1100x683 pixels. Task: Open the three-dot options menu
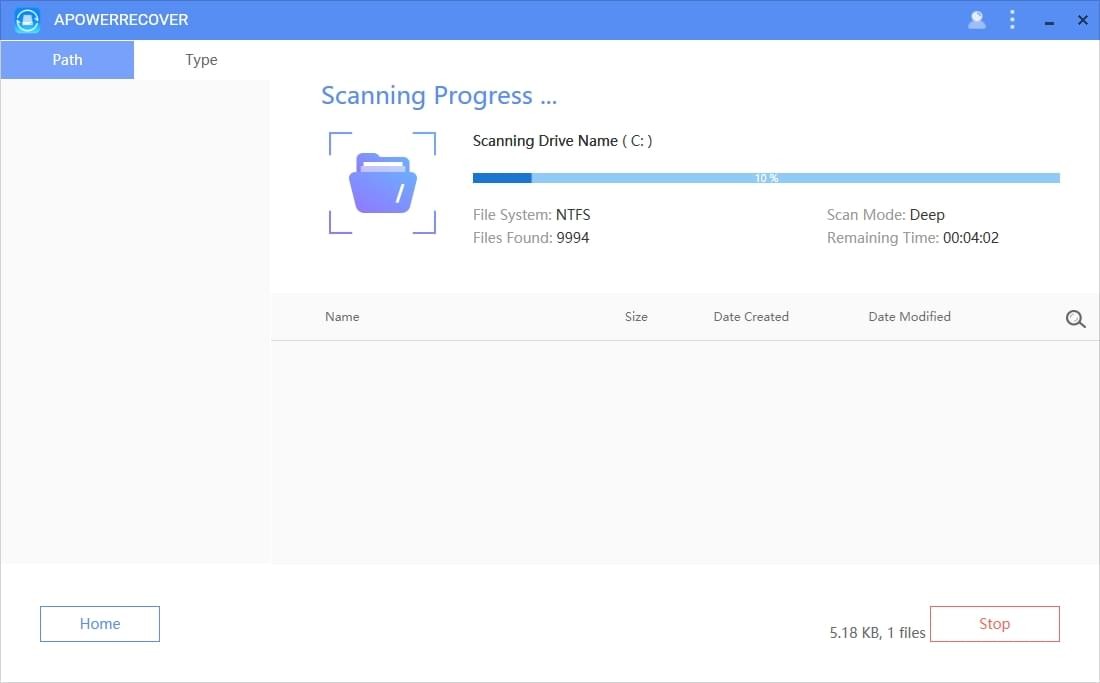click(x=1012, y=19)
